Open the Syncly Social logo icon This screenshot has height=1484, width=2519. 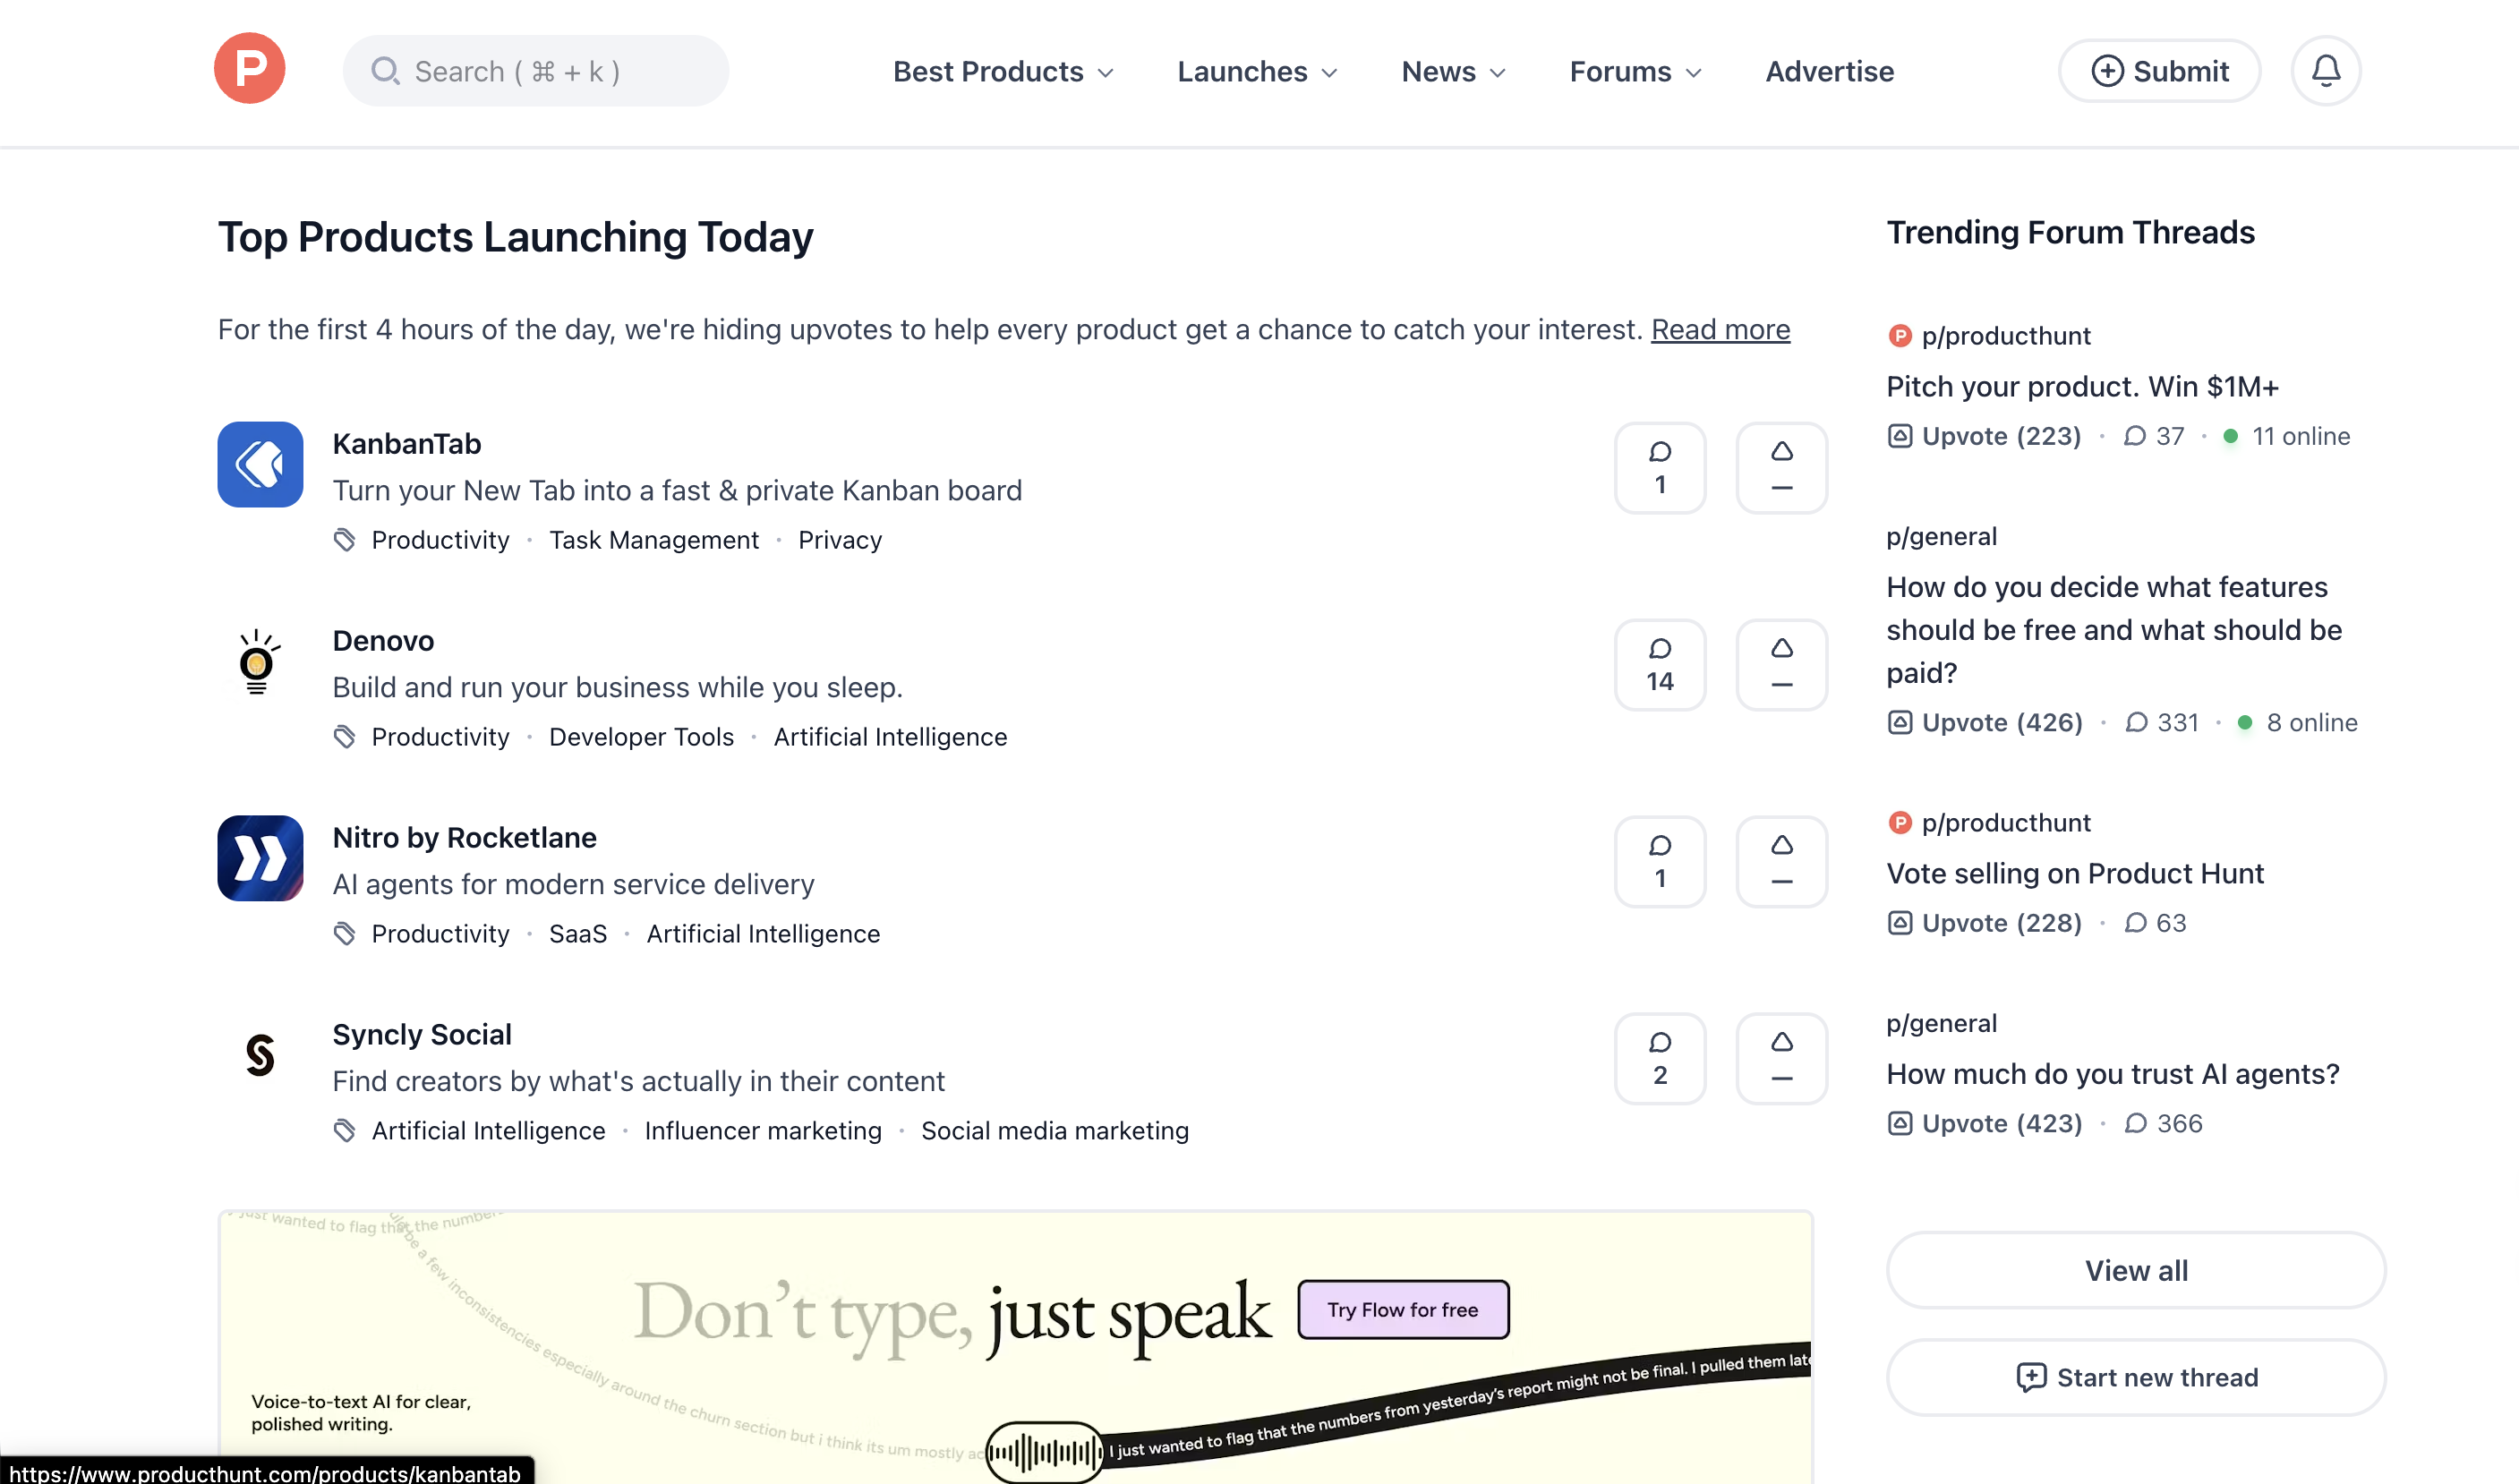(260, 1056)
